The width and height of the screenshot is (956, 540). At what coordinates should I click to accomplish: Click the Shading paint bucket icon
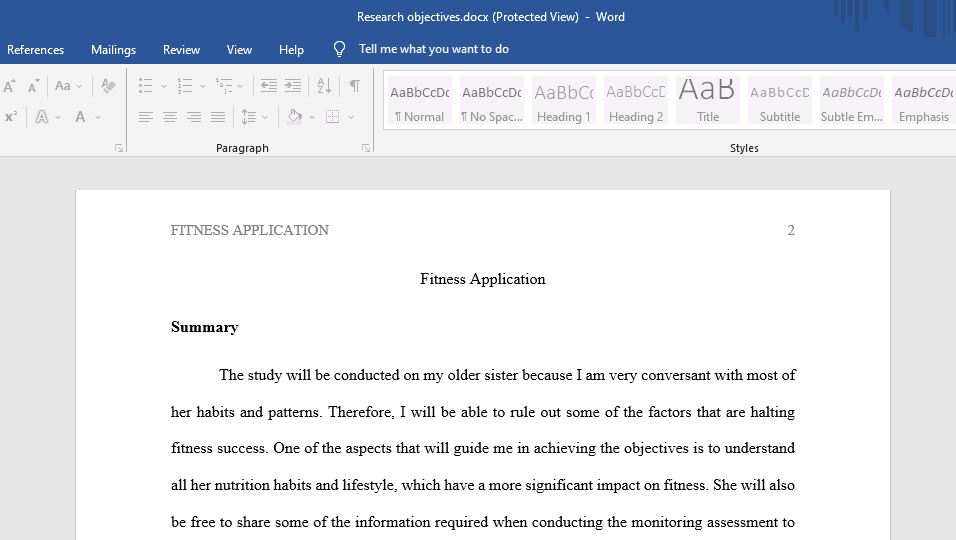(294, 116)
